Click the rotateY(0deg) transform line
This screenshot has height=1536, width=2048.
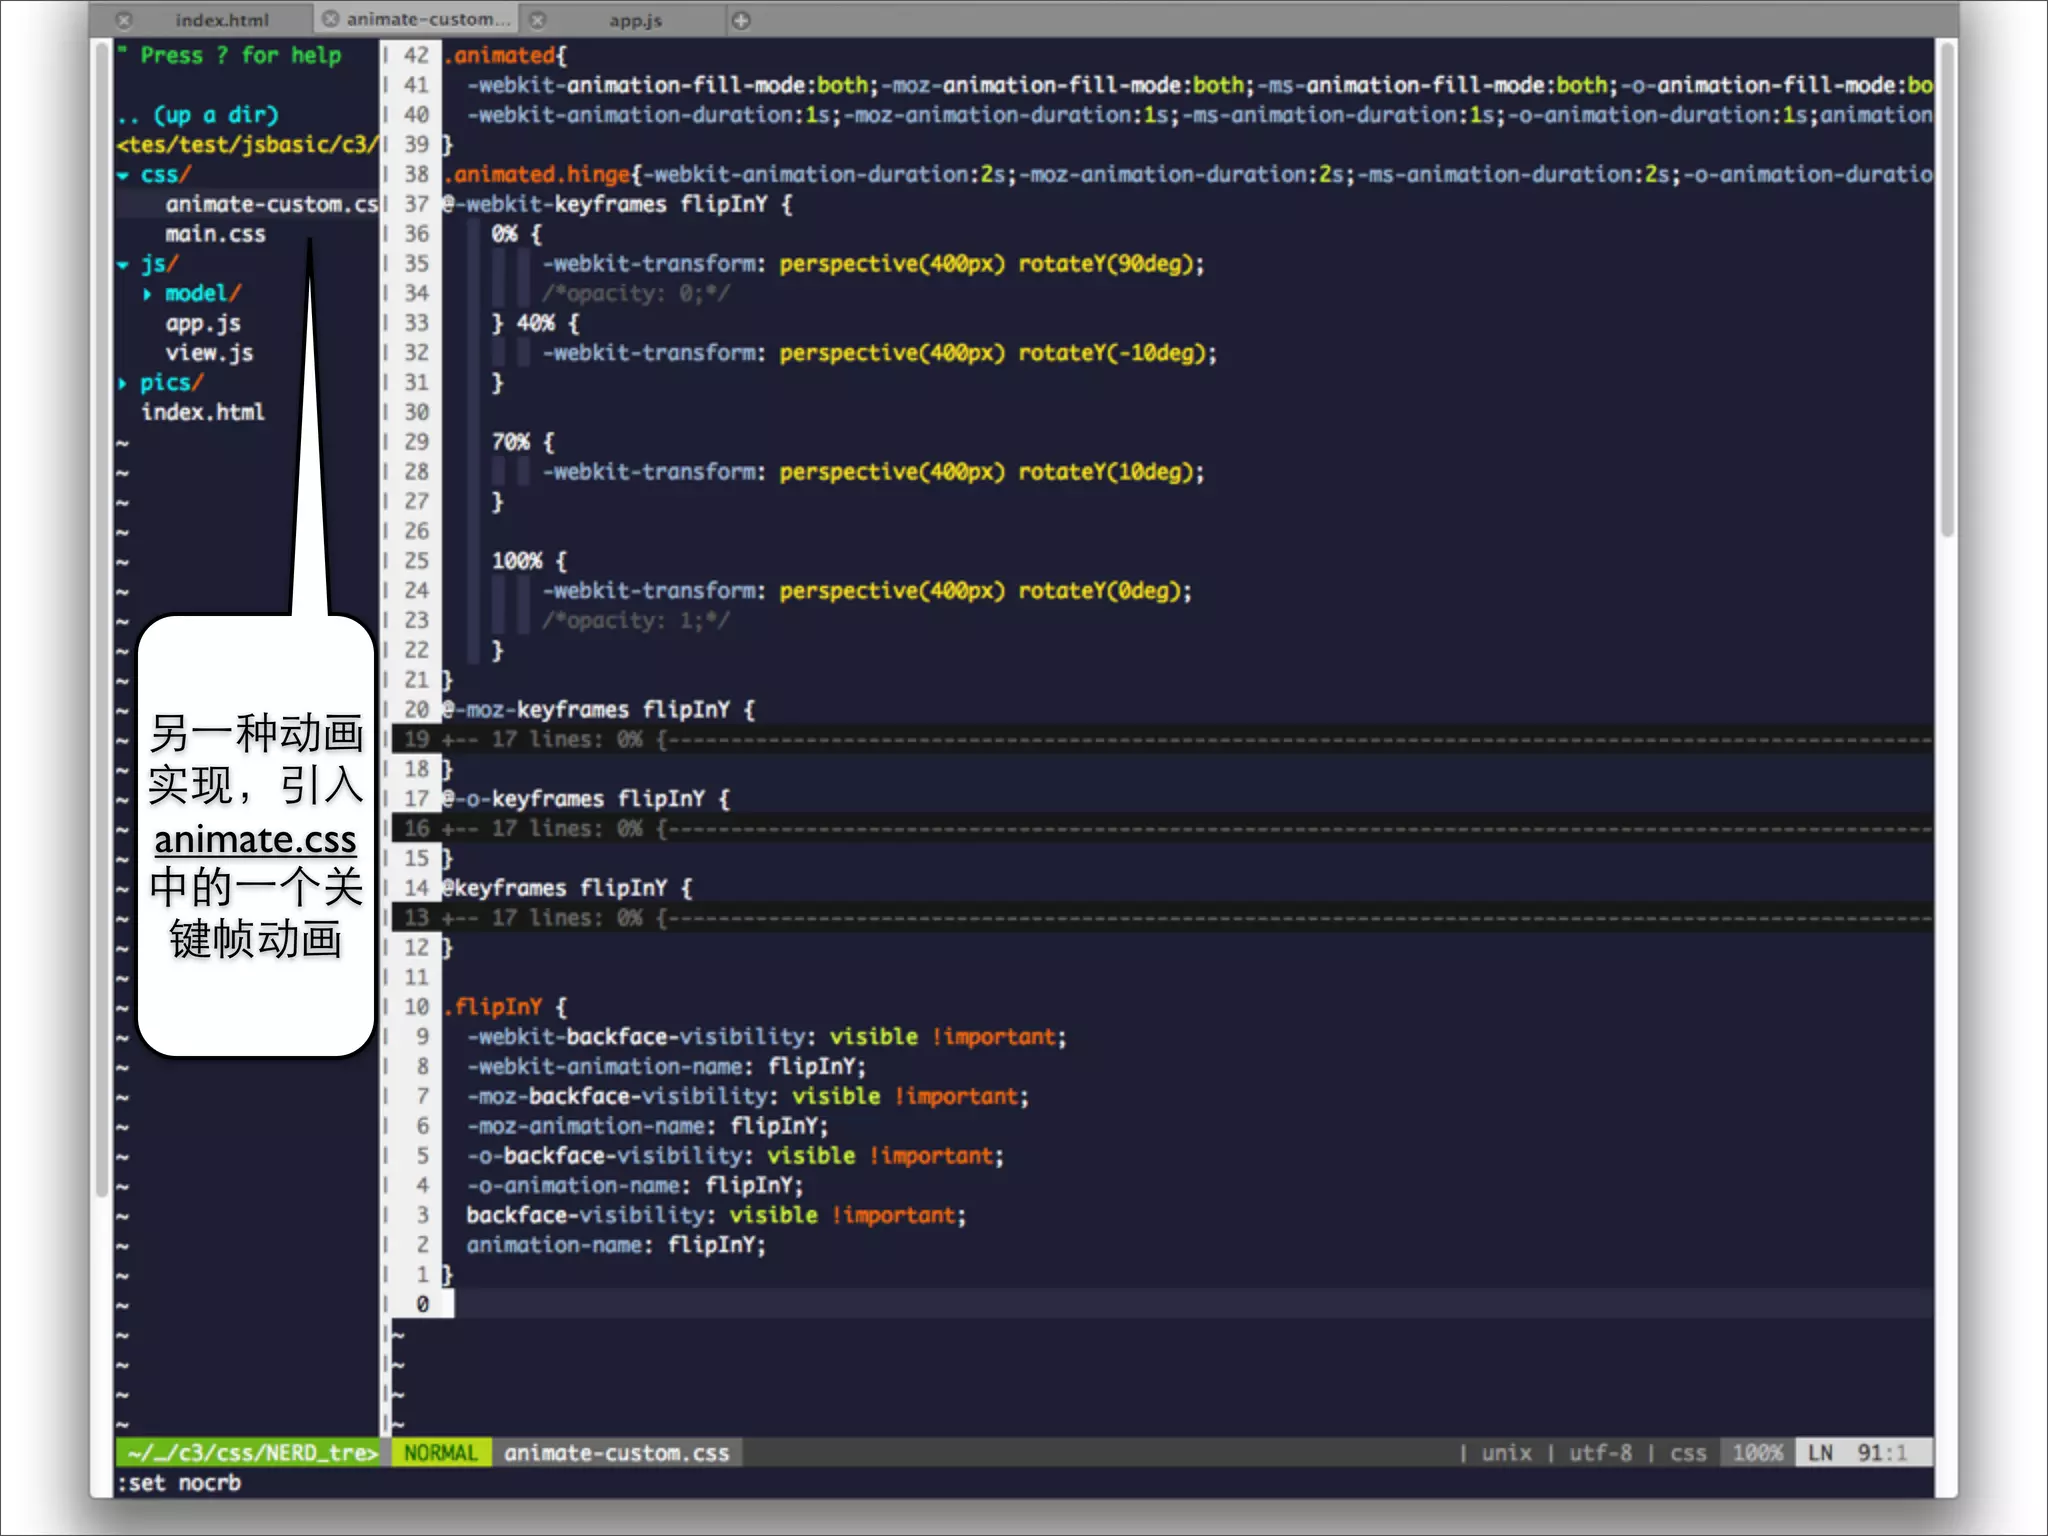pos(868,591)
